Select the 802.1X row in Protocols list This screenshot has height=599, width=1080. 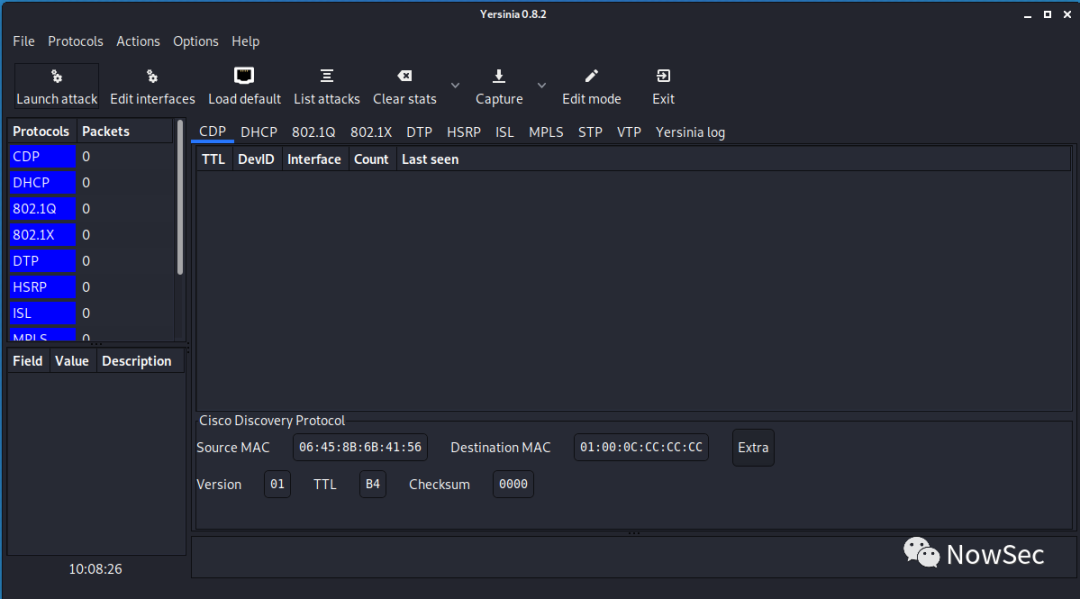90,235
